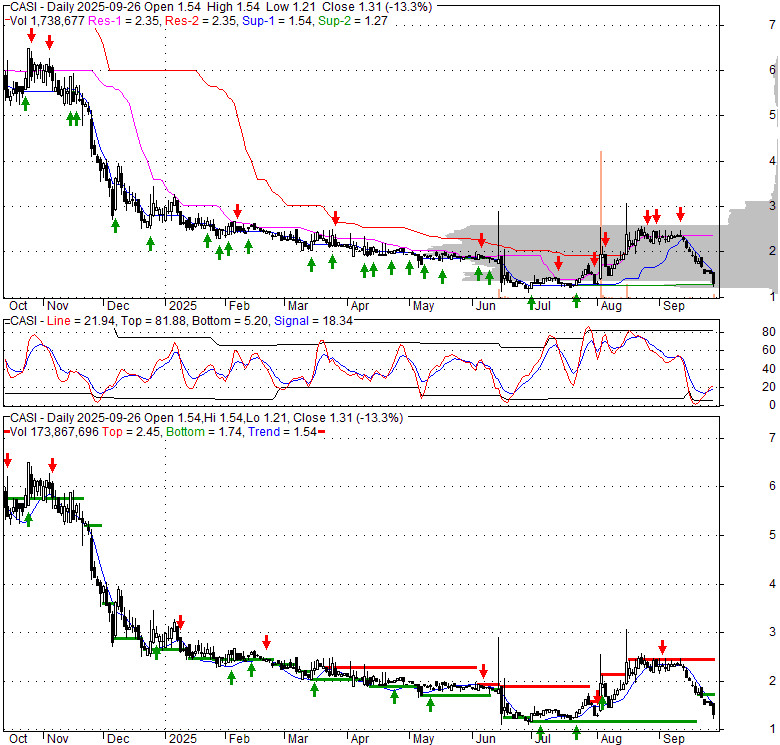Image resolution: width=780 pixels, height=745 pixels.
Task: Click the red sell arrow above early January bottom chart
Action: pos(181,622)
